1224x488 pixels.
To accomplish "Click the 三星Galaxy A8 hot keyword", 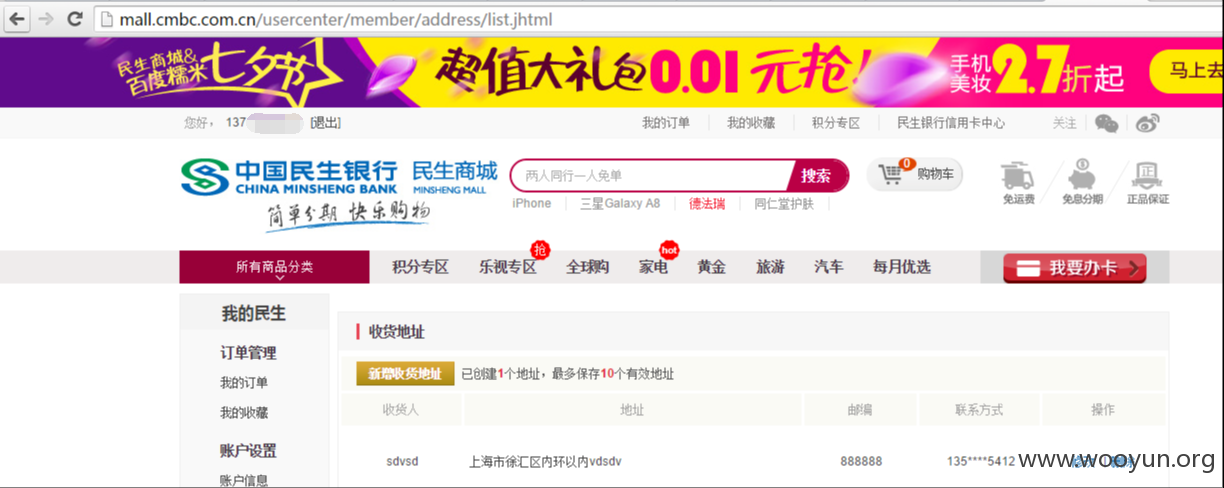I will click(x=620, y=203).
